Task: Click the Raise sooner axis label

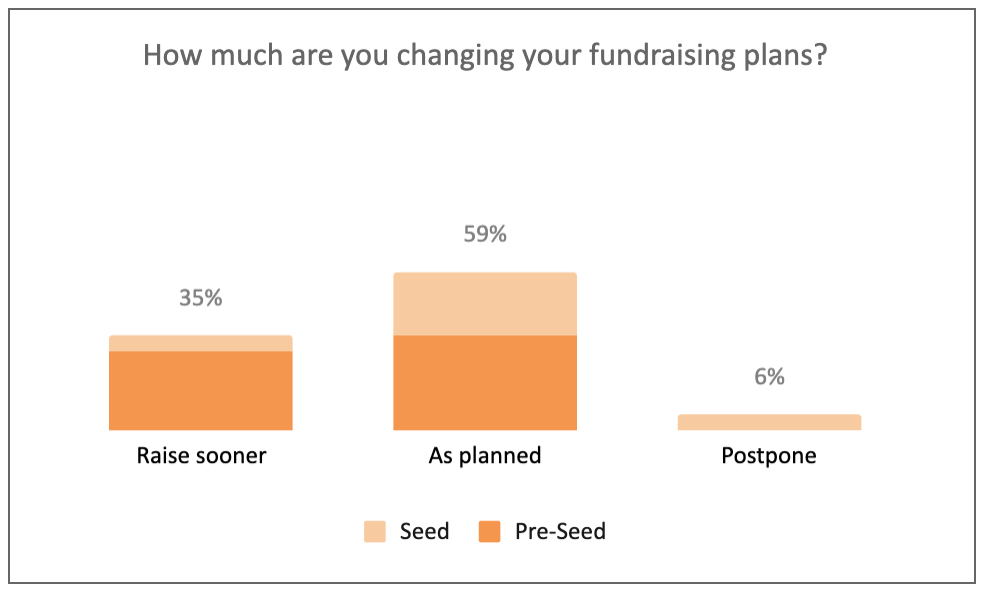Action: (x=201, y=455)
